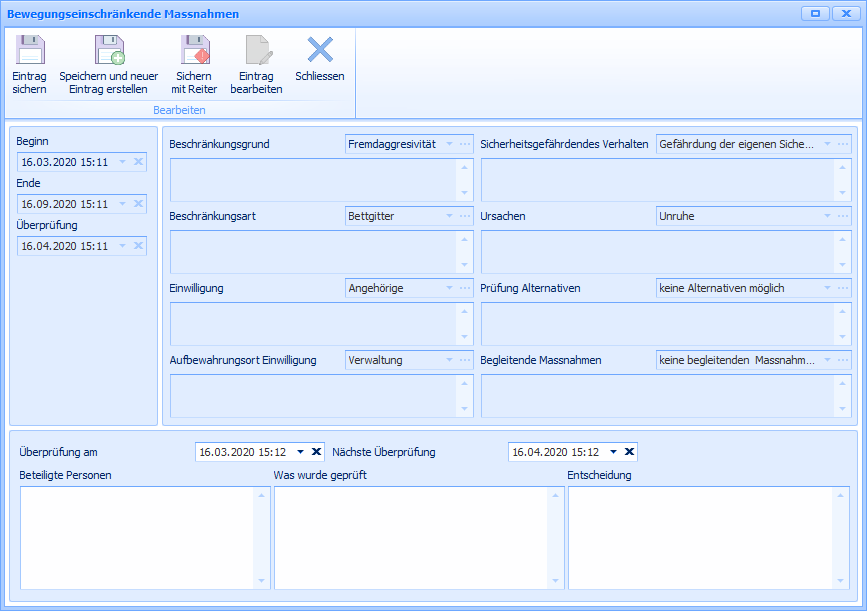Clear the Beginn date with its X icon

138,162
